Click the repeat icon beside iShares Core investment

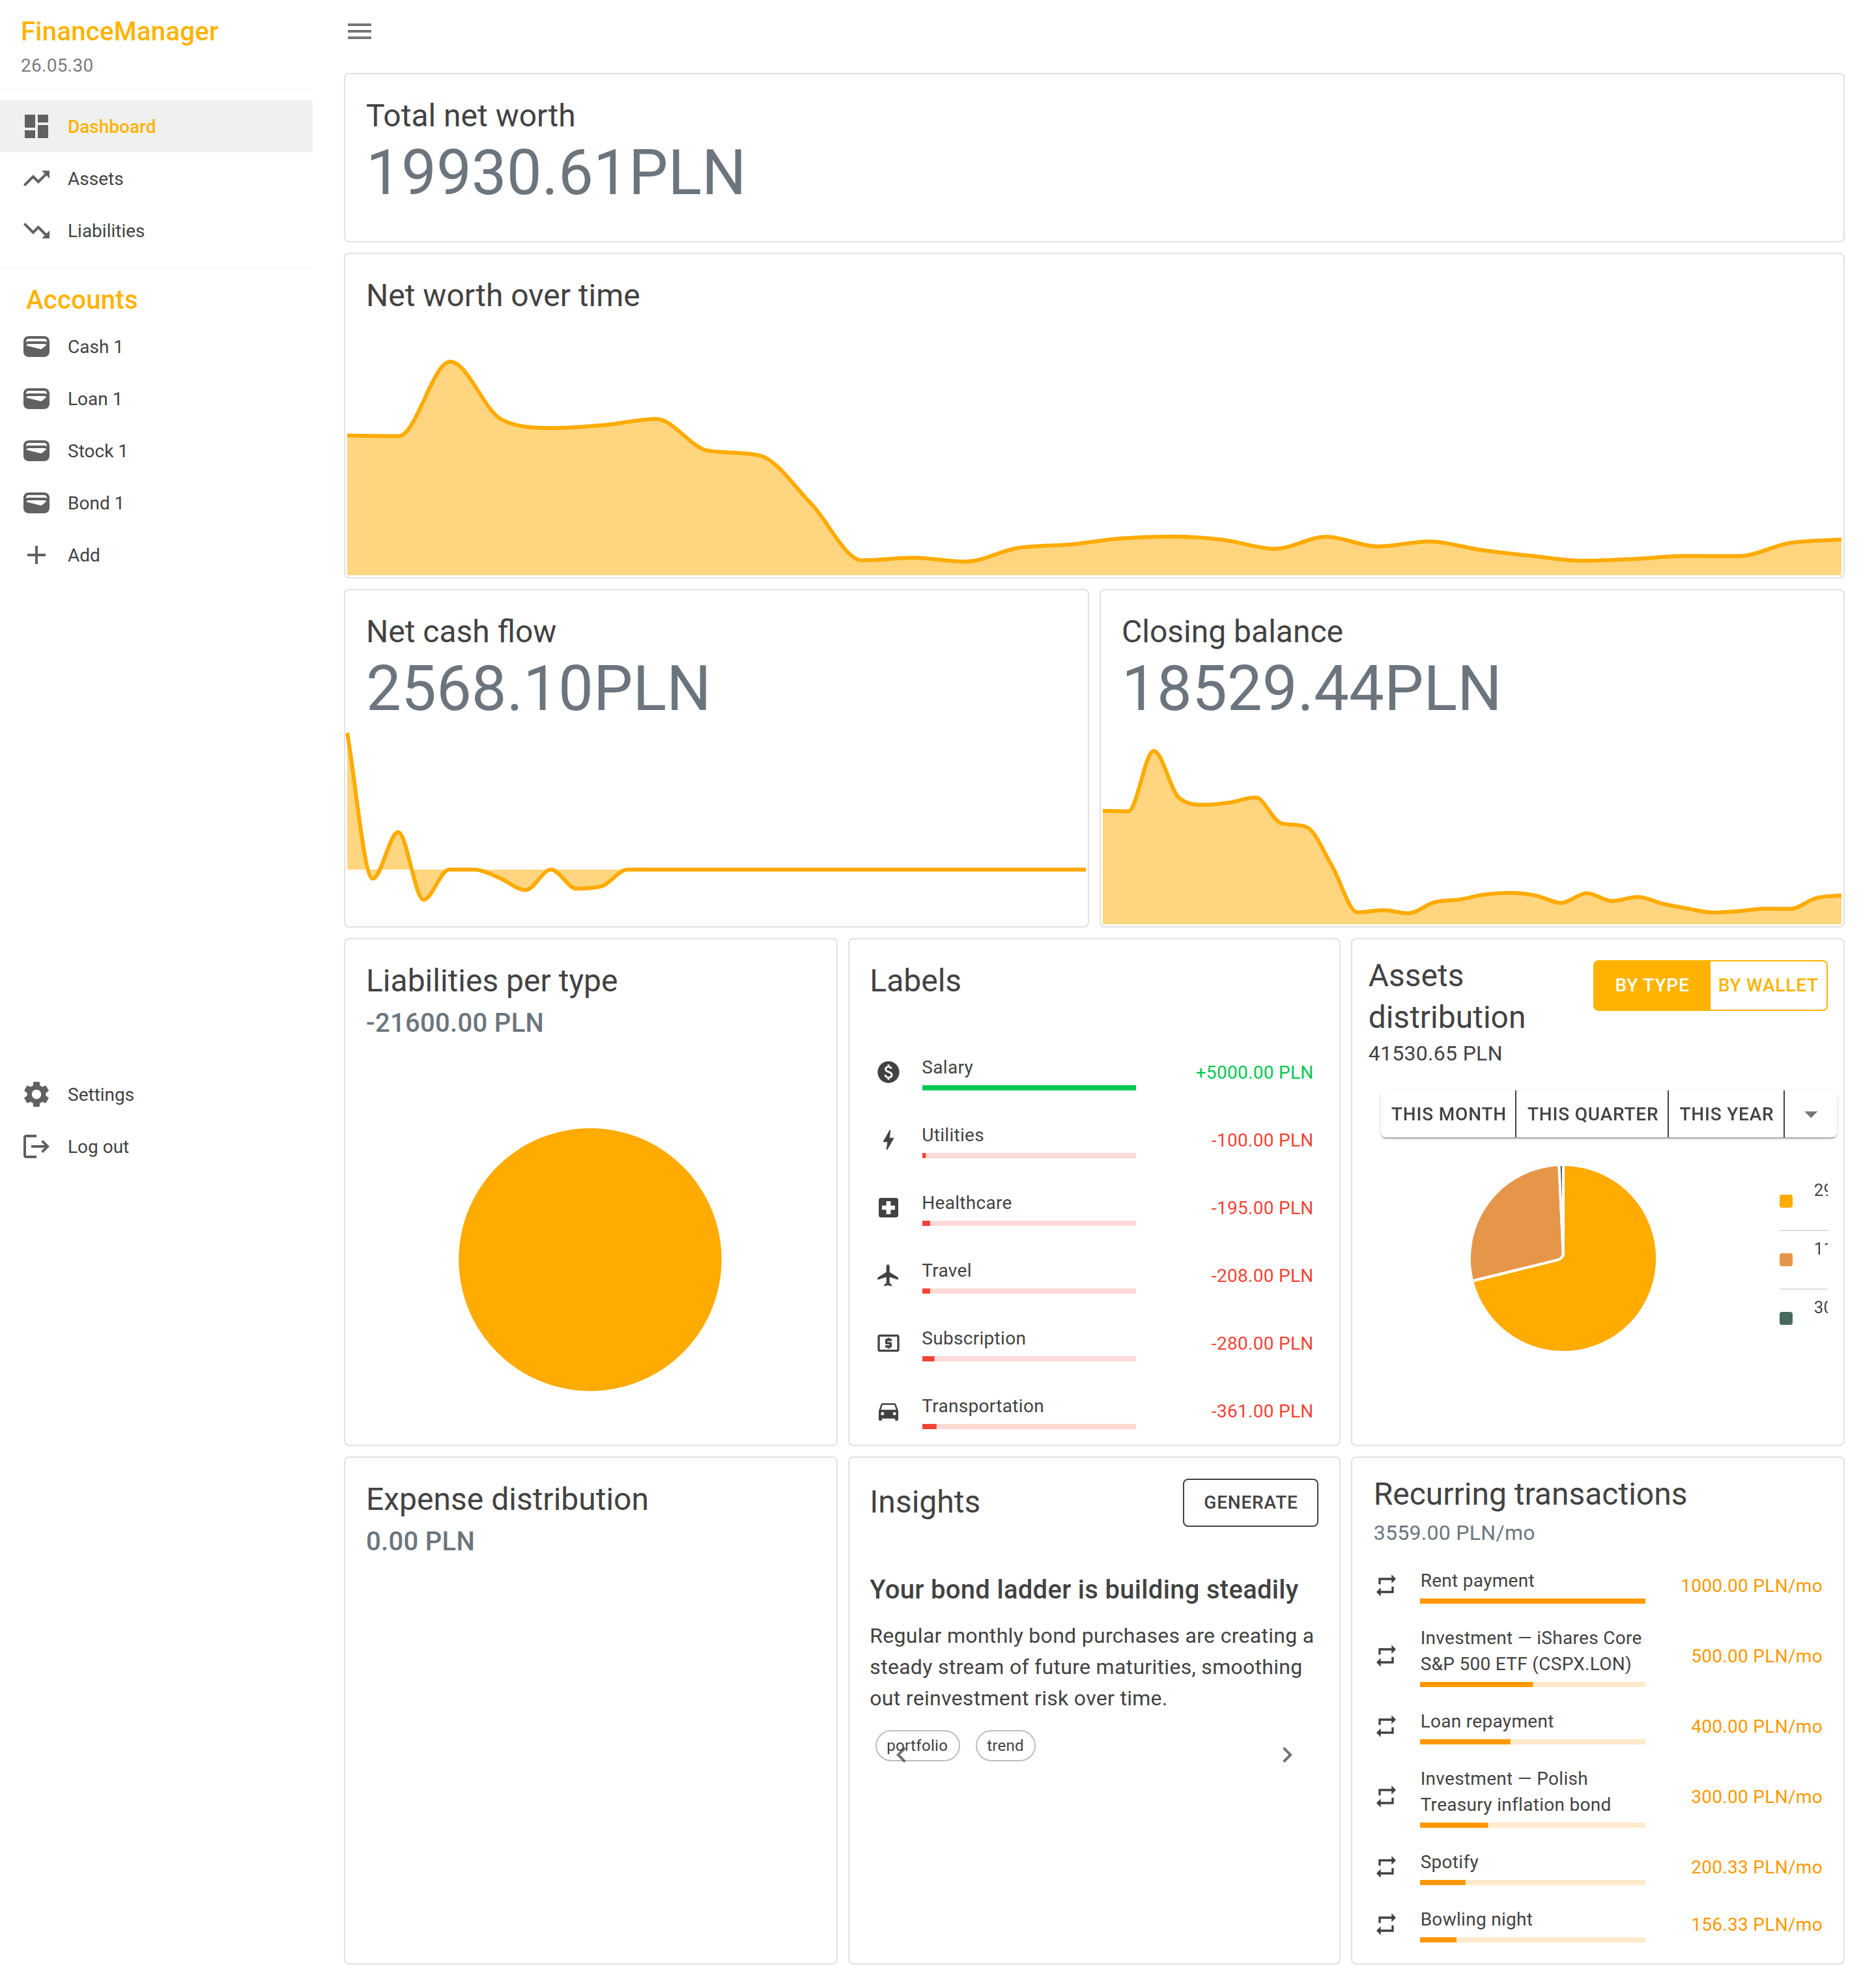tap(1386, 1655)
